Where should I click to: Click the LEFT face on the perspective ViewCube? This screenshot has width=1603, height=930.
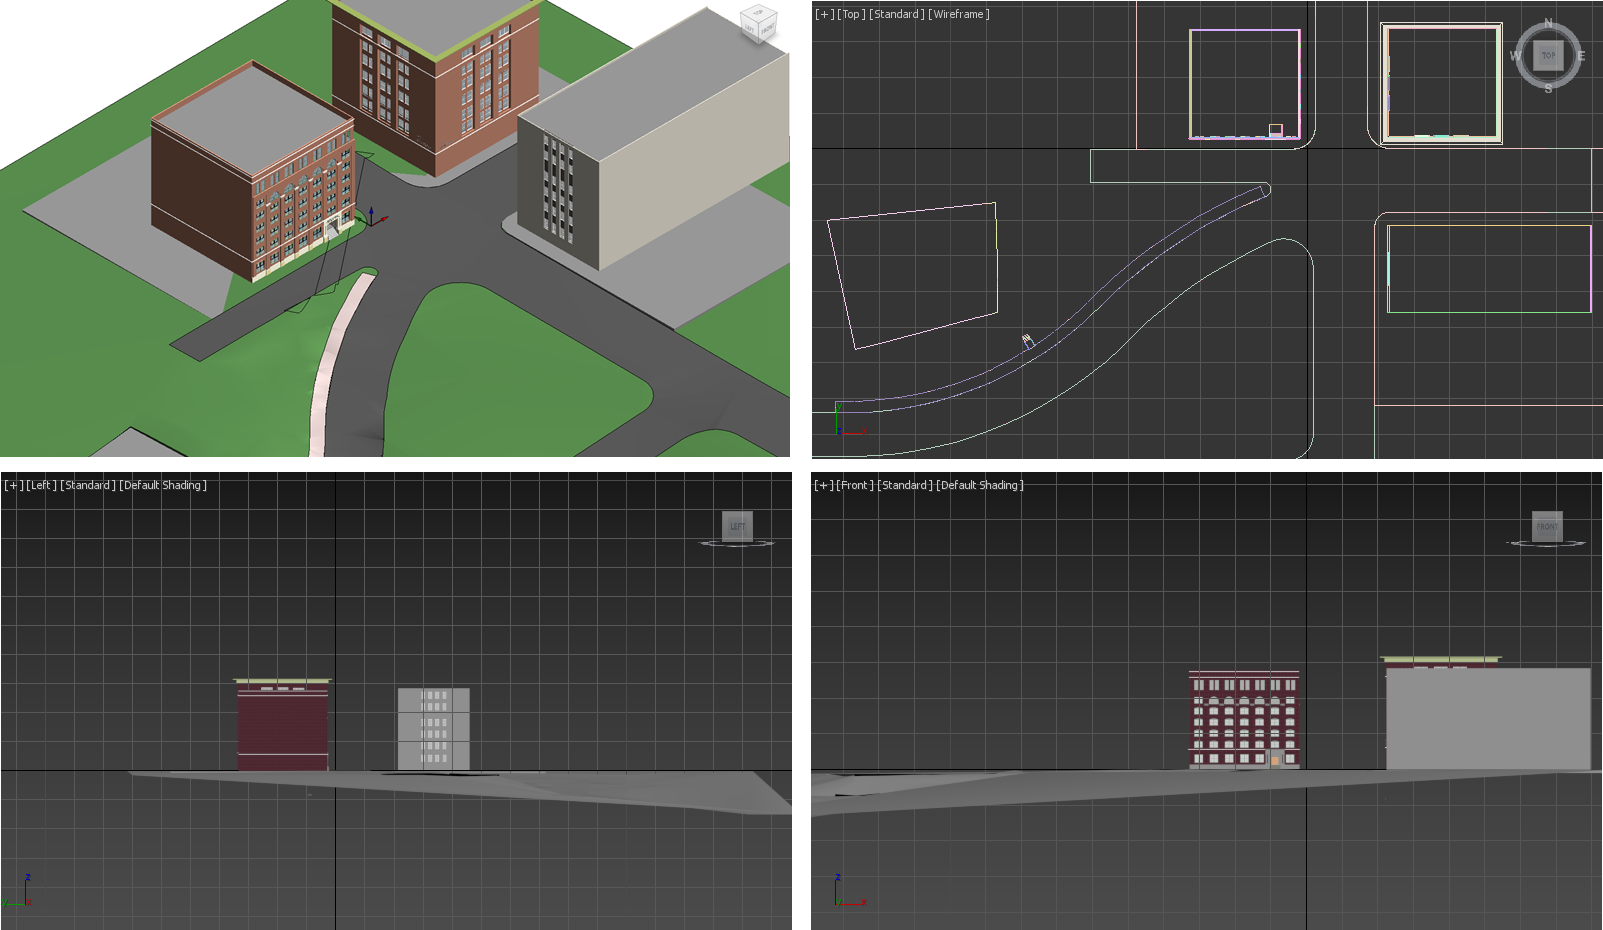[x=749, y=28]
